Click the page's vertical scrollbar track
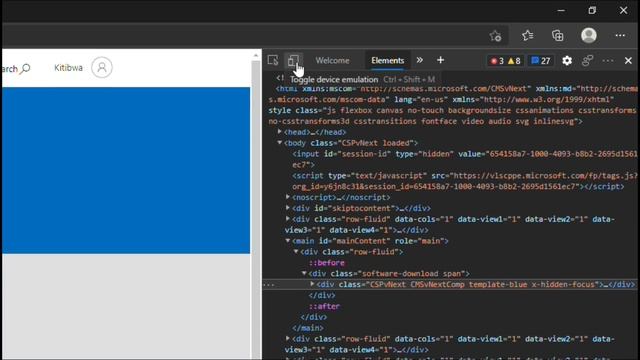Image resolution: width=640 pixels, height=360 pixels. [x=256, y=209]
